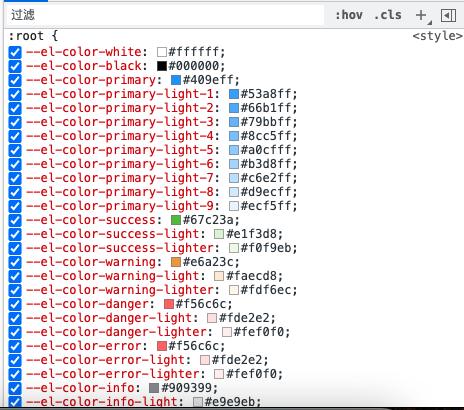Open the .cls element classes panel
Image resolution: width=464 pixels, height=410 pixels.
click(388, 15)
